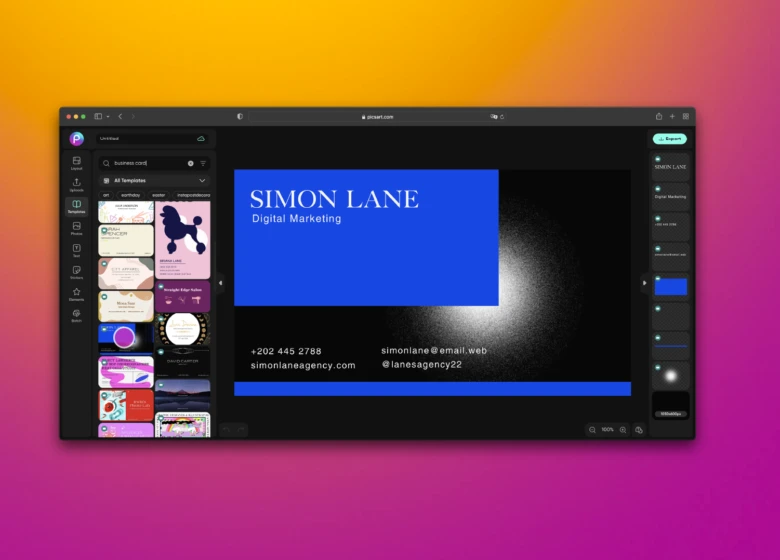Click the Picsart logo icon
The image size is (780, 560).
tap(76, 139)
